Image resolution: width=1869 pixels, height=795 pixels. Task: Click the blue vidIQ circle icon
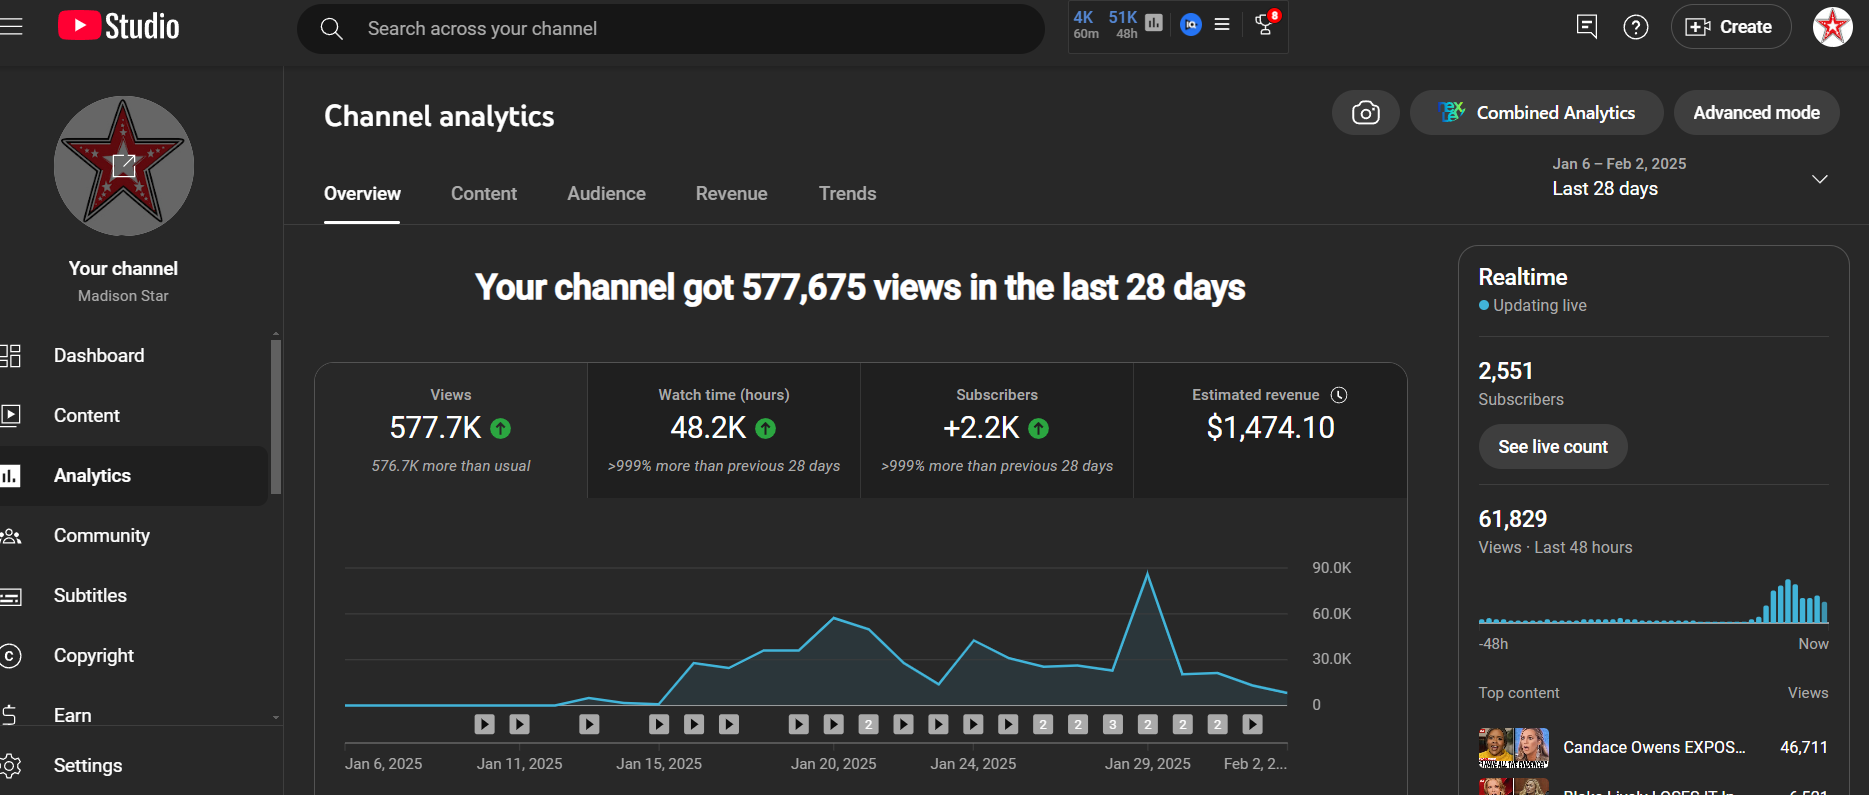click(x=1190, y=24)
